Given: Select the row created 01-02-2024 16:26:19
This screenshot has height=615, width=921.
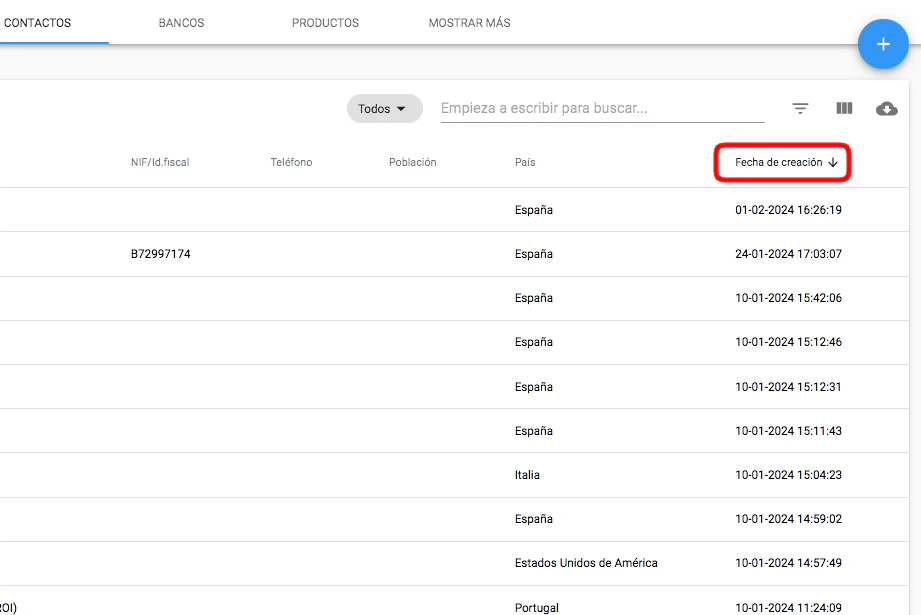Looking at the screenshot, I should [788, 210].
